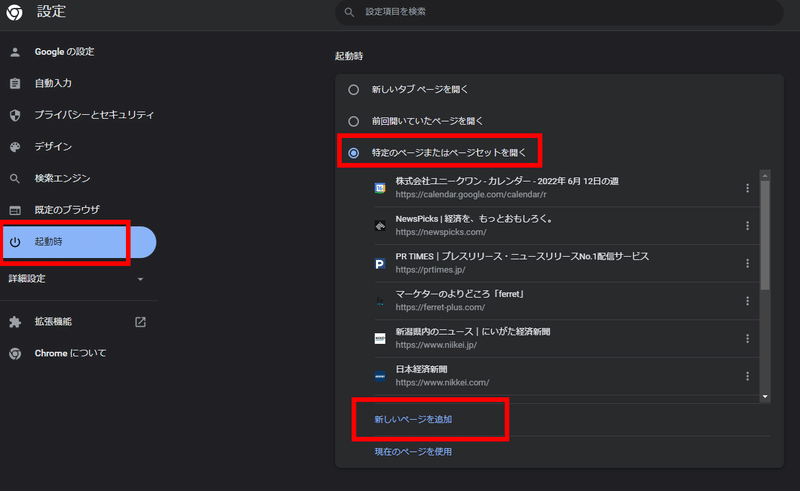Open the 自動入力 section
800x491 pixels.
(x=53, y=83)
